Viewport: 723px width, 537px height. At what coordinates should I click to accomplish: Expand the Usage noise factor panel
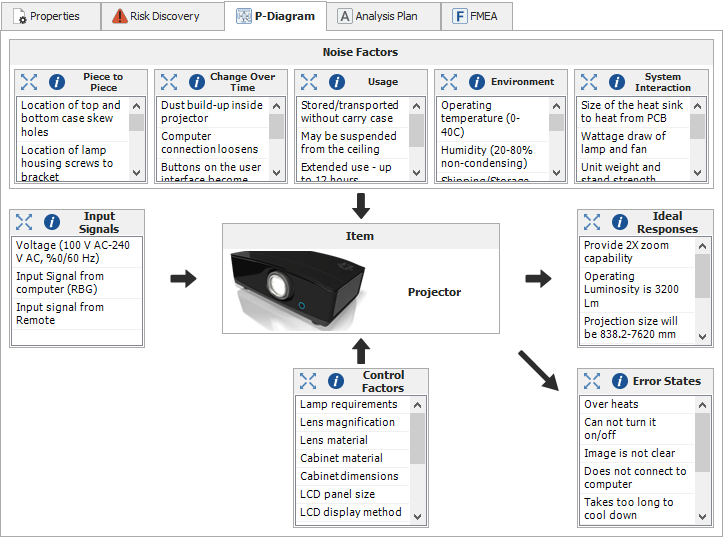pos(309,82)
